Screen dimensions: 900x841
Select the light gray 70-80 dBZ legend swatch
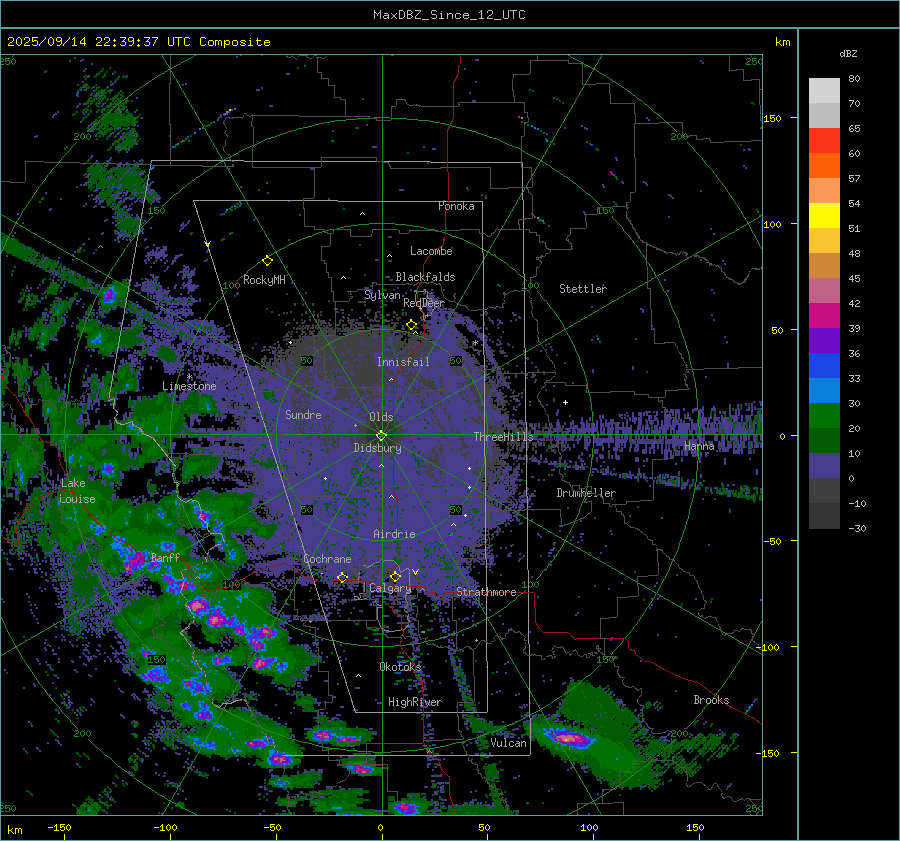tap(824, 91)
